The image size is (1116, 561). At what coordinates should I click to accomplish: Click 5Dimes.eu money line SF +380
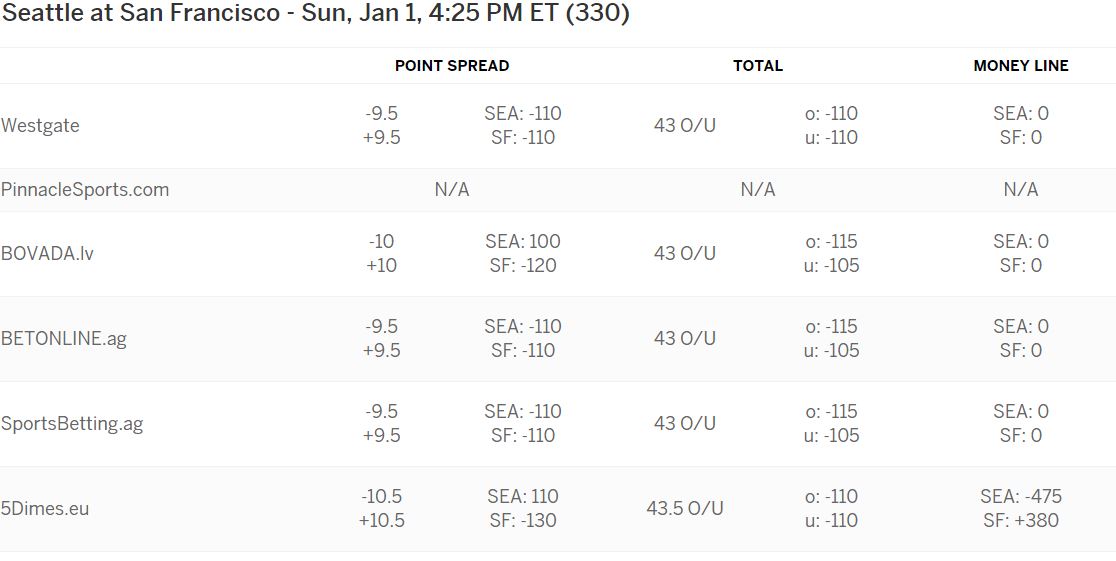pos(1021,520)
